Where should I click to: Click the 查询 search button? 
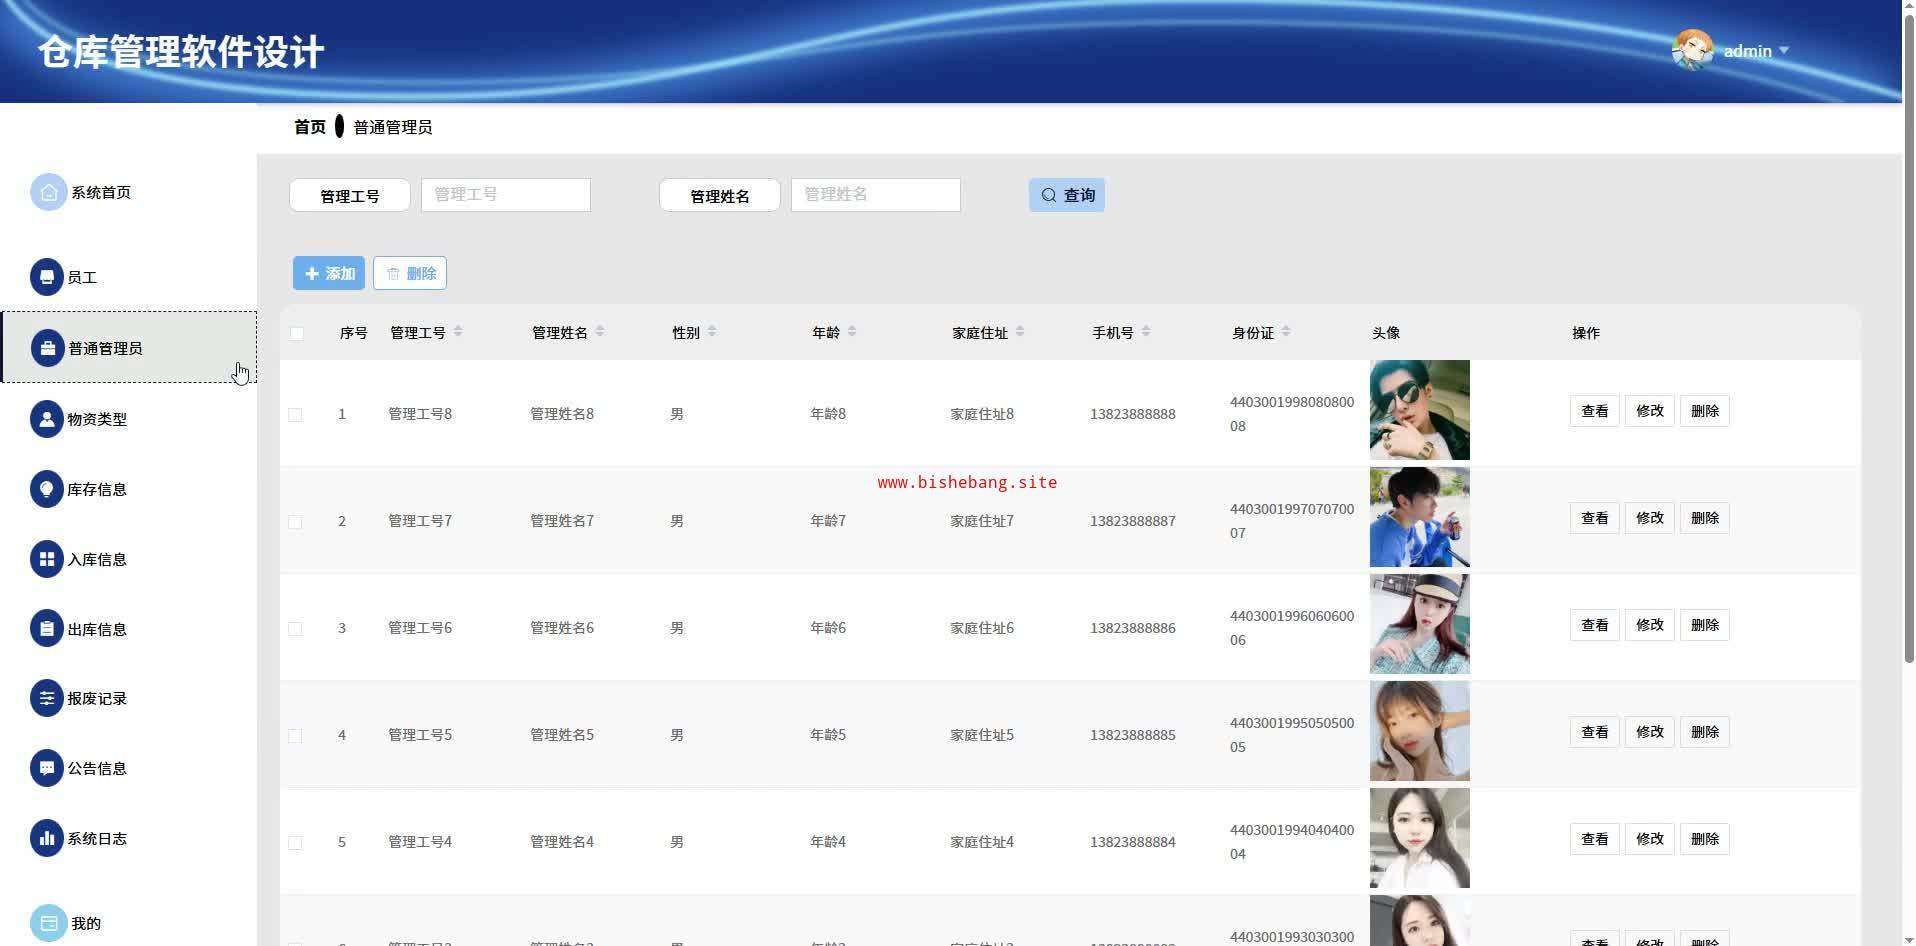1066,195
